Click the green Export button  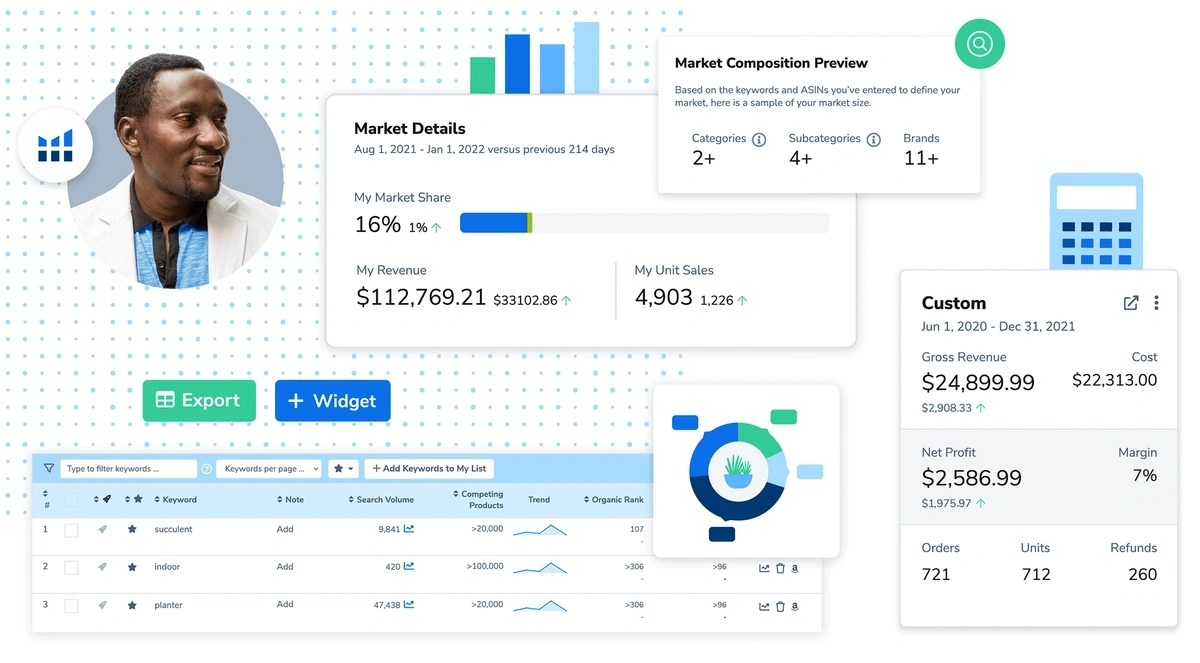tap(199, 400)
